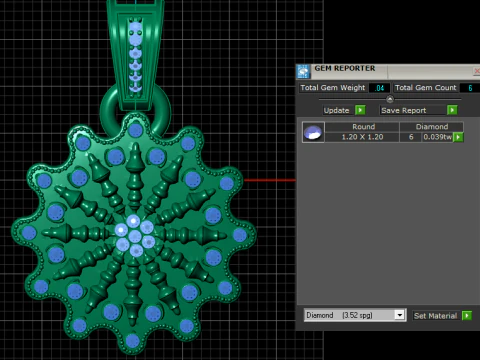Screen dimensions: 480x360
Task: Click the Gem Reporter panel logo icon
Action: pos(303,71)
